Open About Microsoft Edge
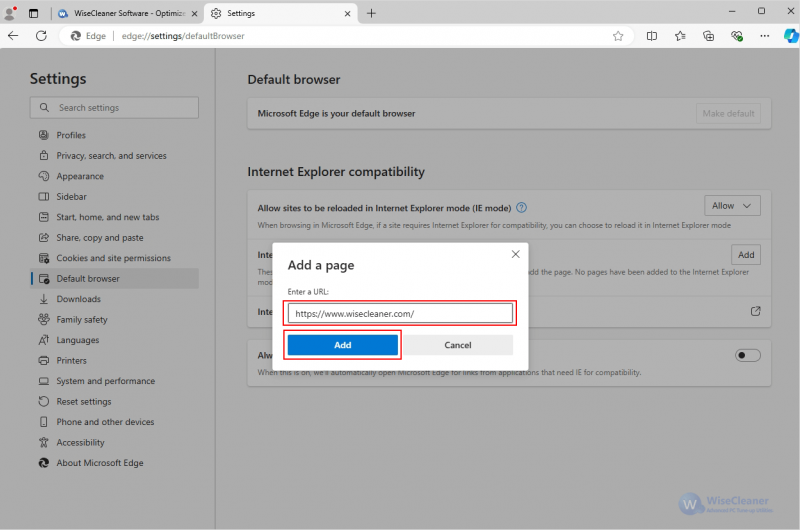The height and width of the screenshot is (530, 800). coord(114,463)
